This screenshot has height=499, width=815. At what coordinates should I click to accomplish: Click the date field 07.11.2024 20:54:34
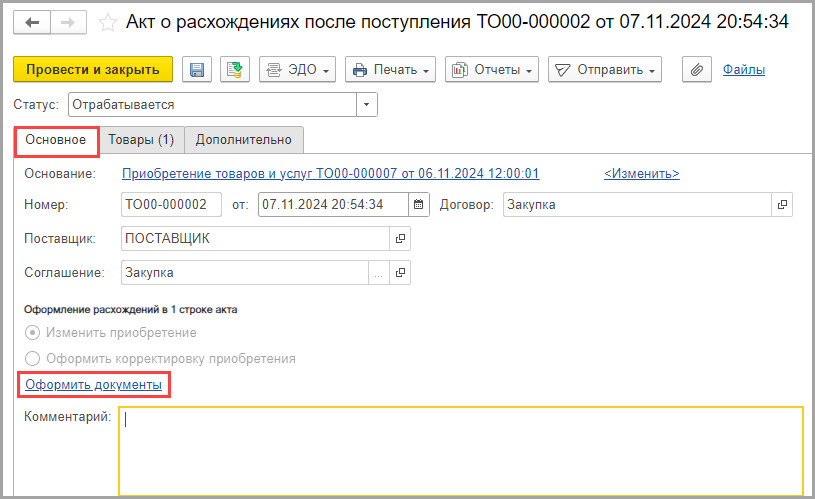pyautogui.click(x=333, y=204)
